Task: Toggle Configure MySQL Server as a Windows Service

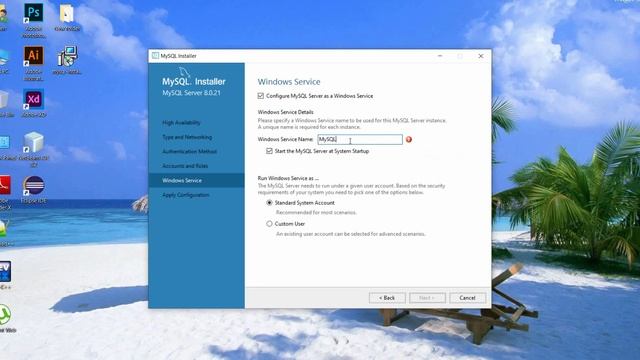Action: (x=261, y=96)
